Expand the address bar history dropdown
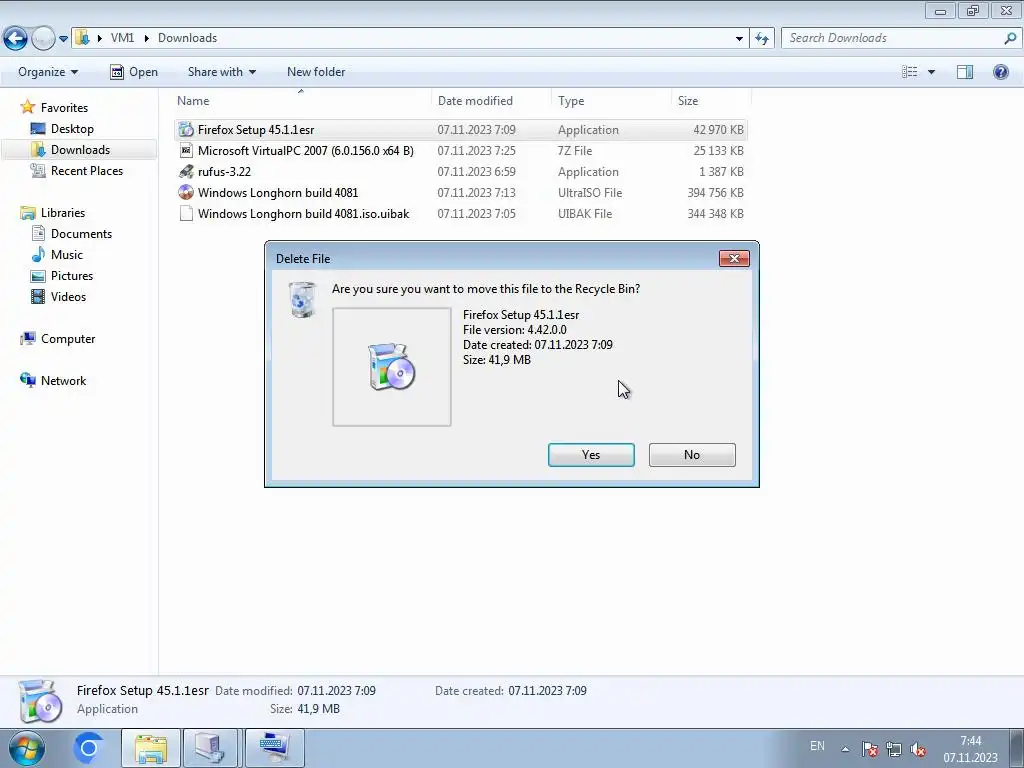This screenshot has width=1024, height=768. [x=739, y=39]
